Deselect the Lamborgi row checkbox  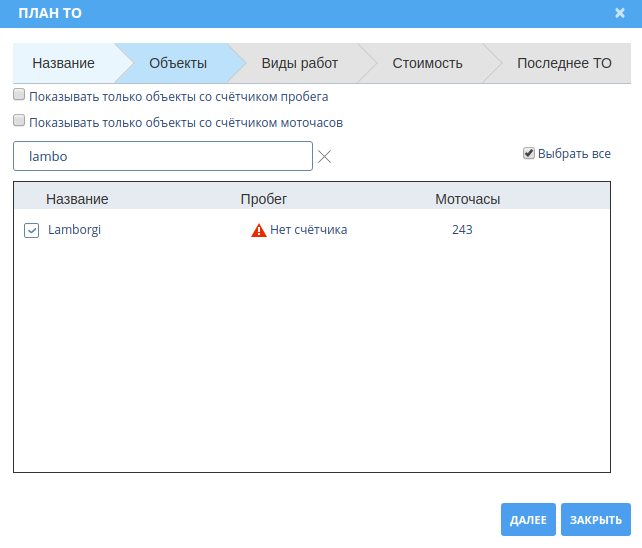point(31,230)
